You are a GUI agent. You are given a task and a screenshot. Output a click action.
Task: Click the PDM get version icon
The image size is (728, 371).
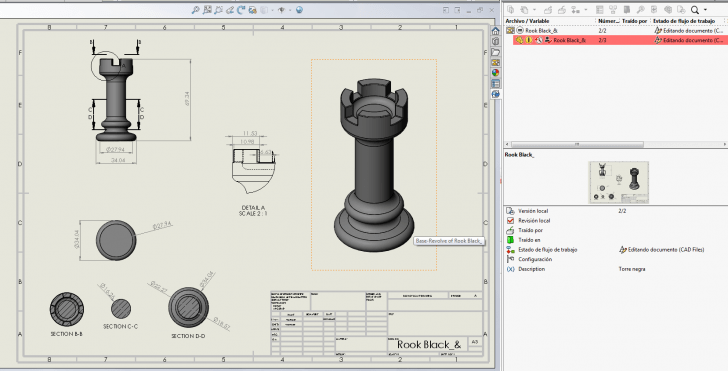[525, 9]
